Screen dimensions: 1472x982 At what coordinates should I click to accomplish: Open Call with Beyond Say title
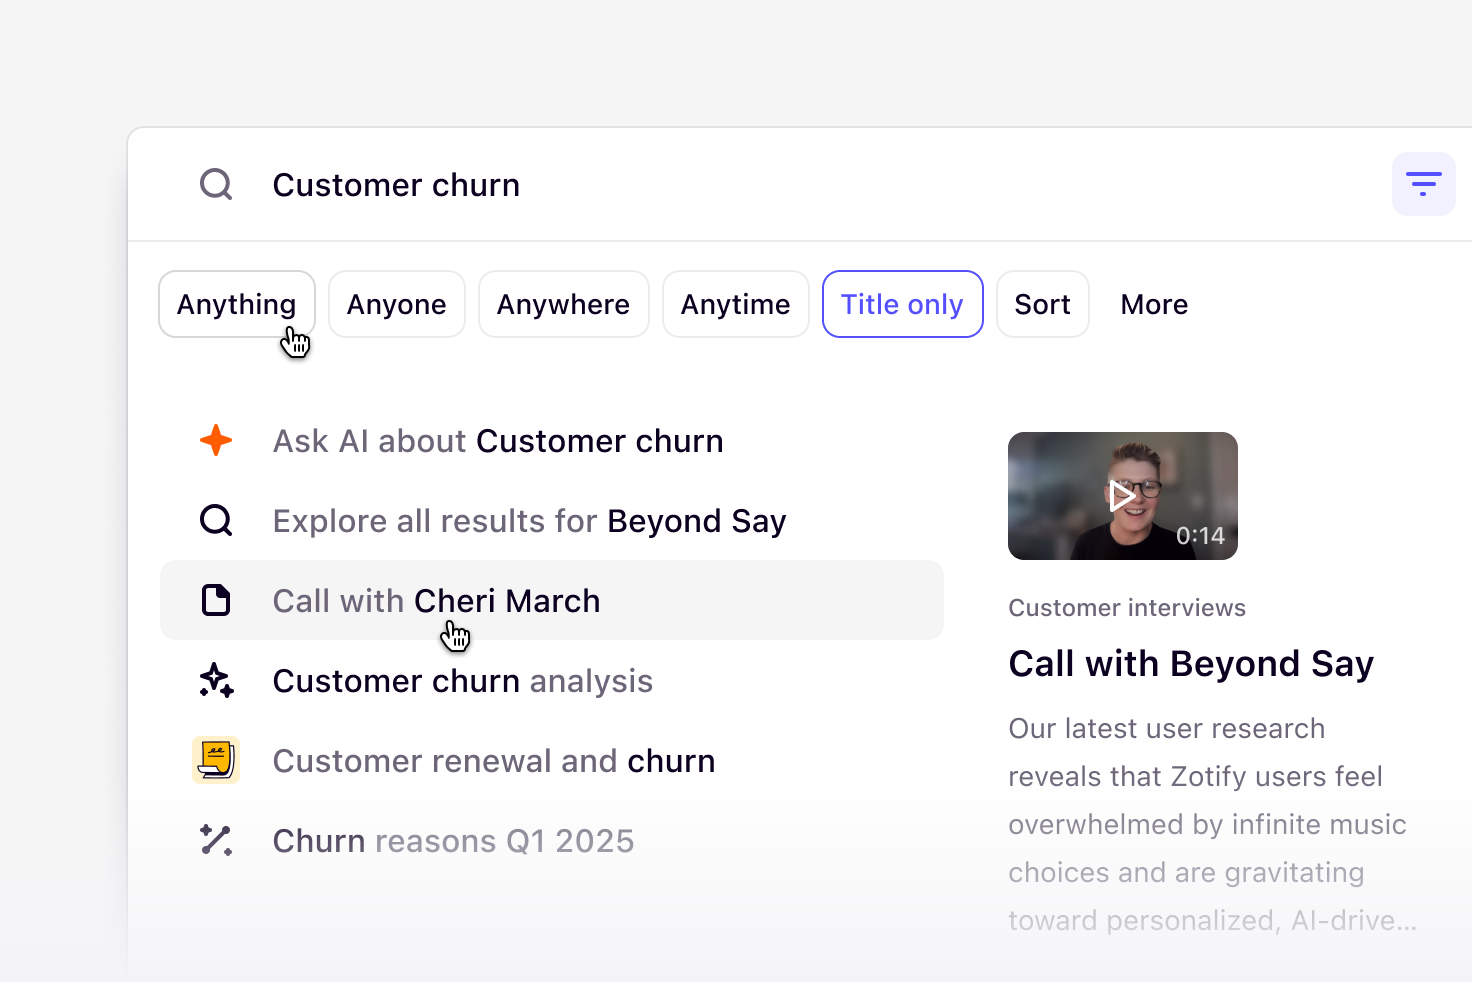tap(1191, 664)
